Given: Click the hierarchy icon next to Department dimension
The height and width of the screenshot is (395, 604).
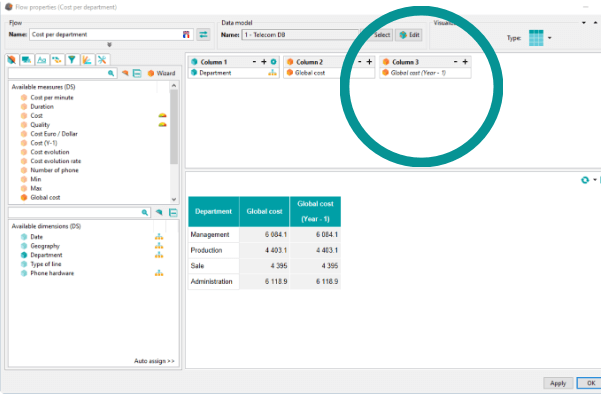Looking at the screenshot, I should (159, 255).
